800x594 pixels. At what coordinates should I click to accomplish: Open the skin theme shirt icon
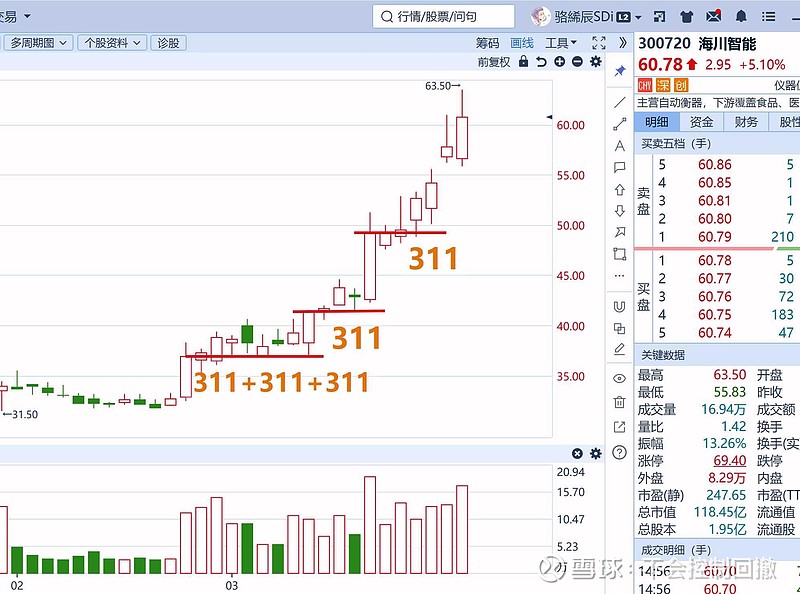point(687,17)
